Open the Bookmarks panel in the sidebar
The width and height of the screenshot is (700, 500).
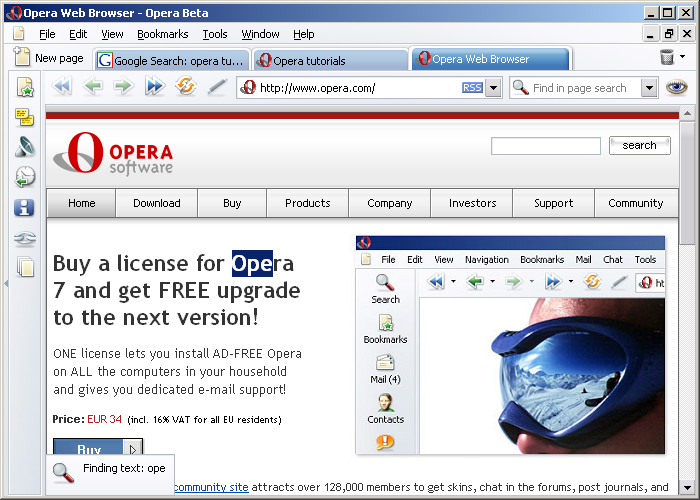coord(25,88)
